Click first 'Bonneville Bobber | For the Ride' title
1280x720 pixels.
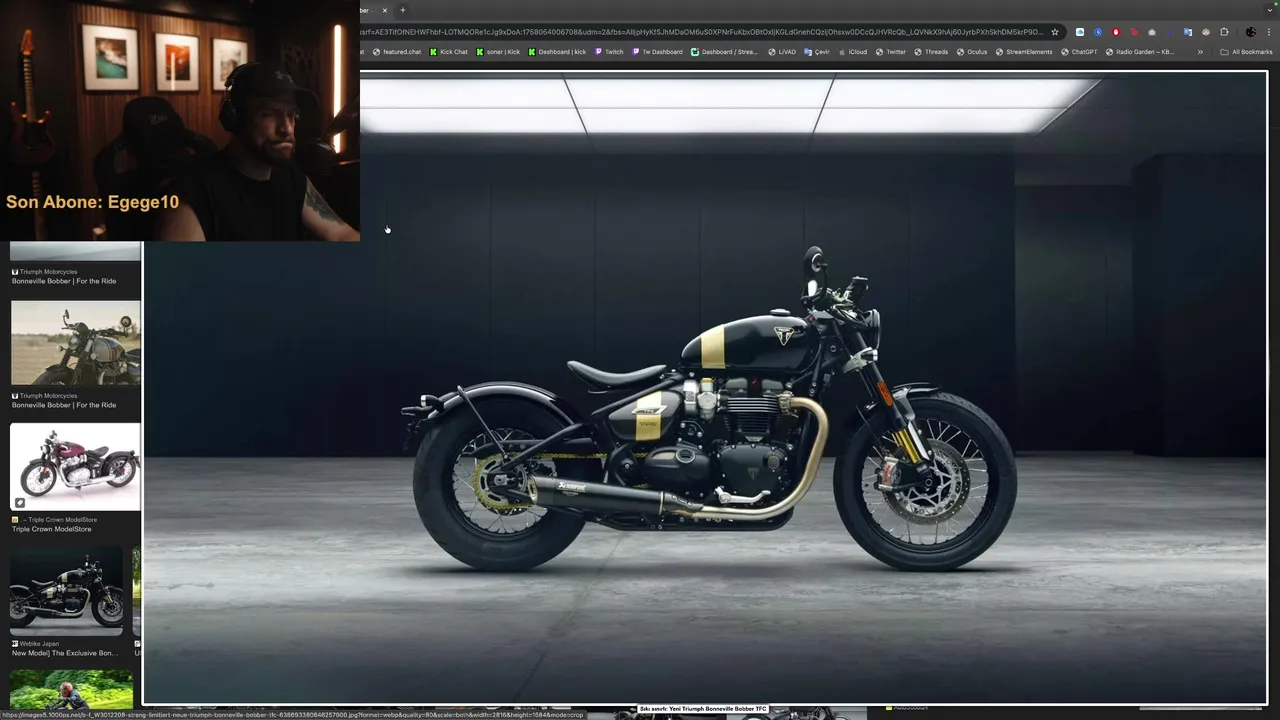click(x=64, y=281)
